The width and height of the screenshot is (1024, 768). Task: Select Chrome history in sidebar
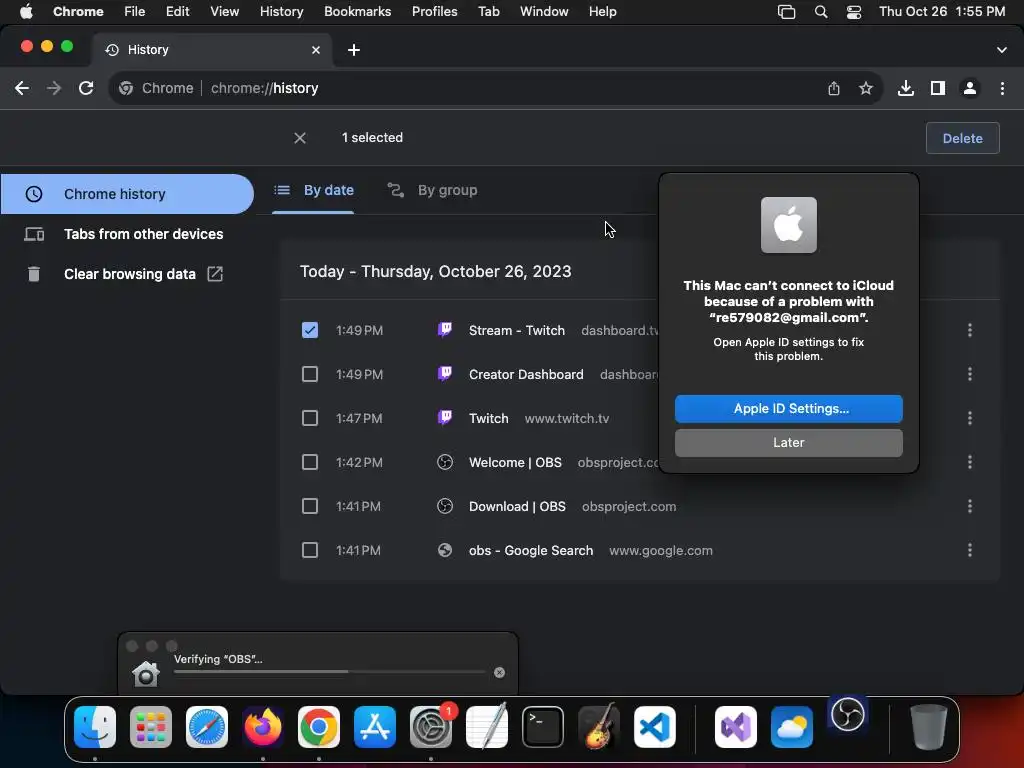[127, 194]
